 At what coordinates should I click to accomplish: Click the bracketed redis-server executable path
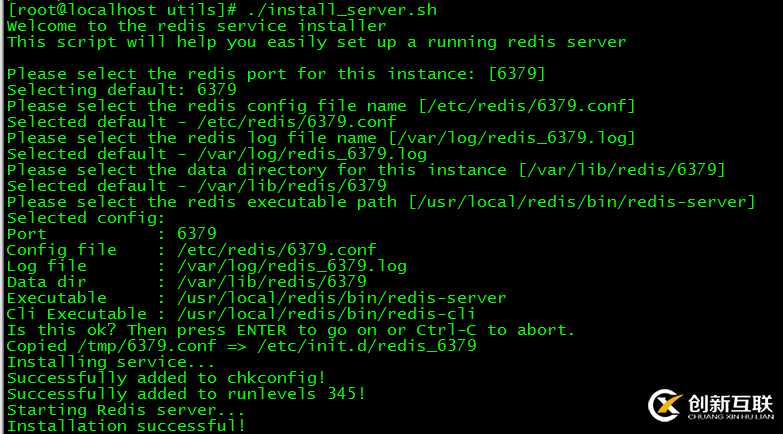[582, 202]
